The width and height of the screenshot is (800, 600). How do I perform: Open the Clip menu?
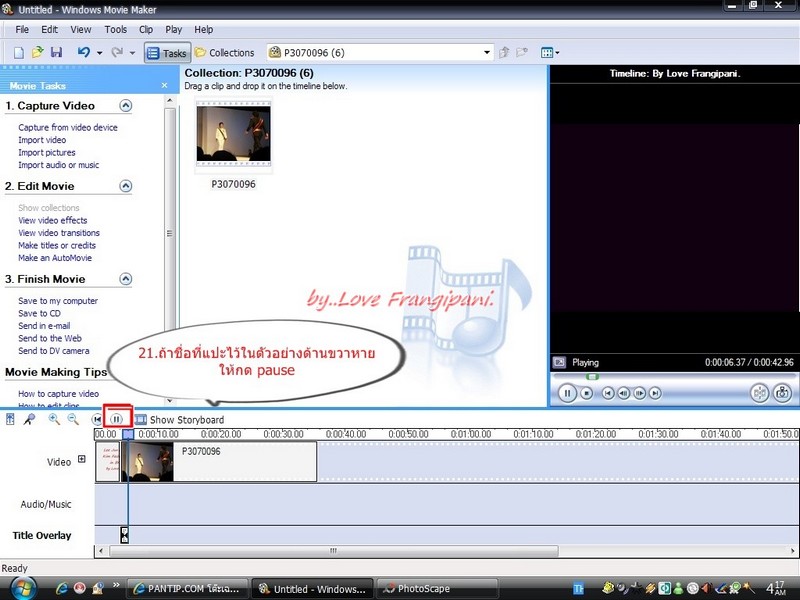[146, 30]
